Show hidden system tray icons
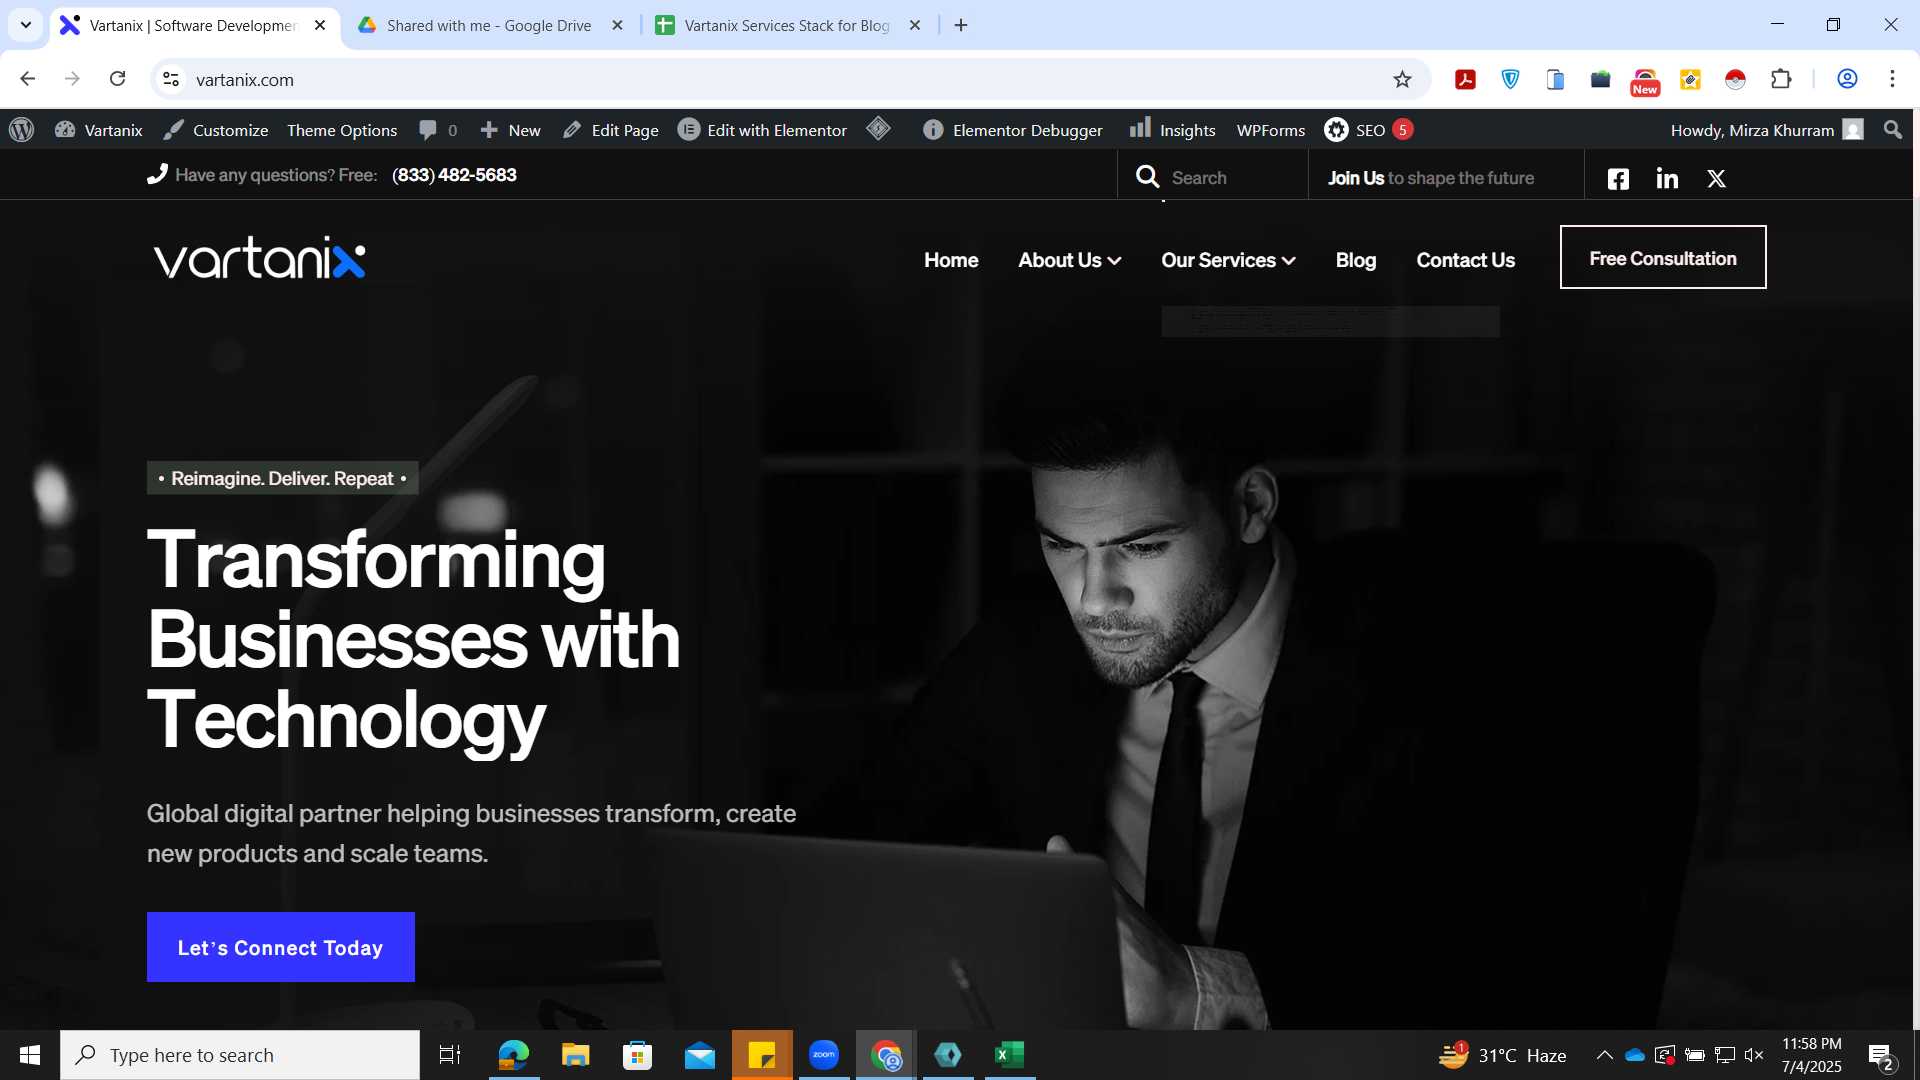Viewport: 1920px width, 1080px height. tap(1604, 1055)
